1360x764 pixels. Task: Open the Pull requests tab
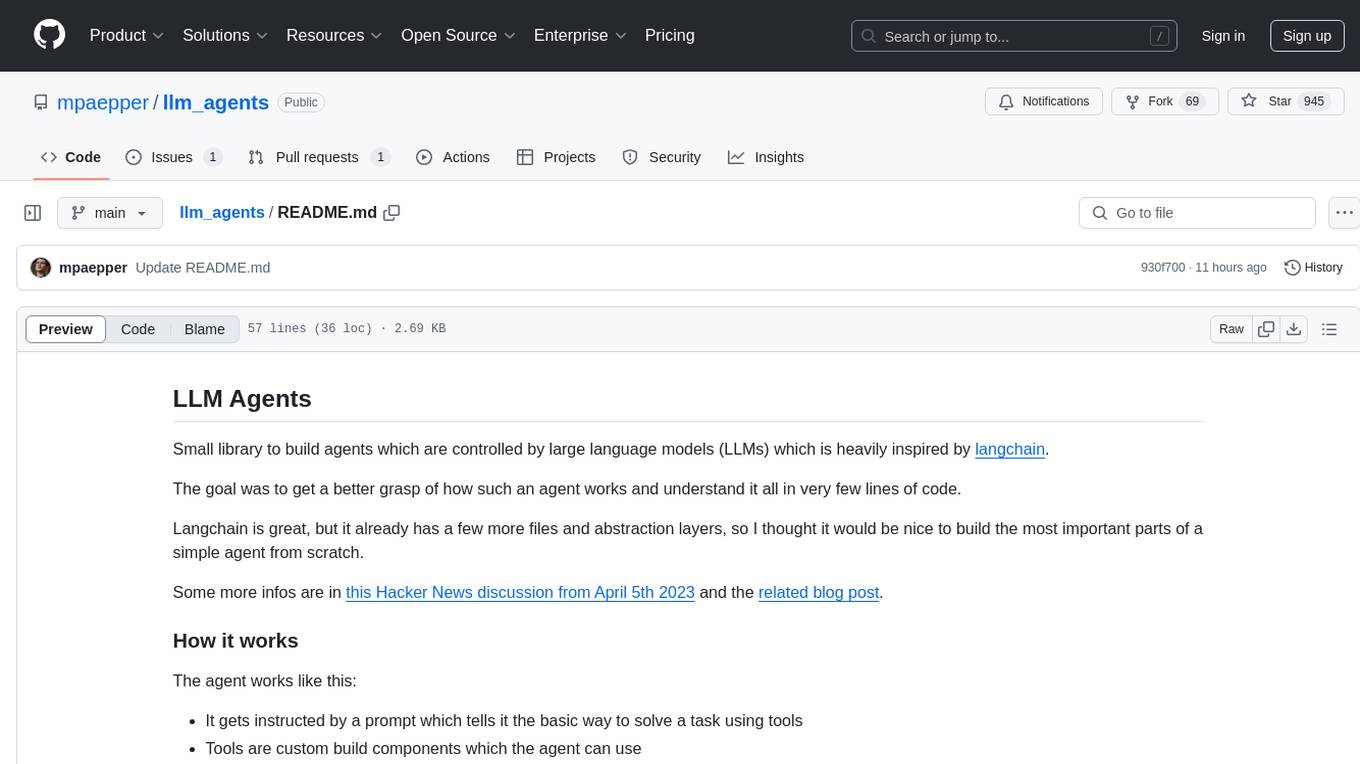(319, 157)
